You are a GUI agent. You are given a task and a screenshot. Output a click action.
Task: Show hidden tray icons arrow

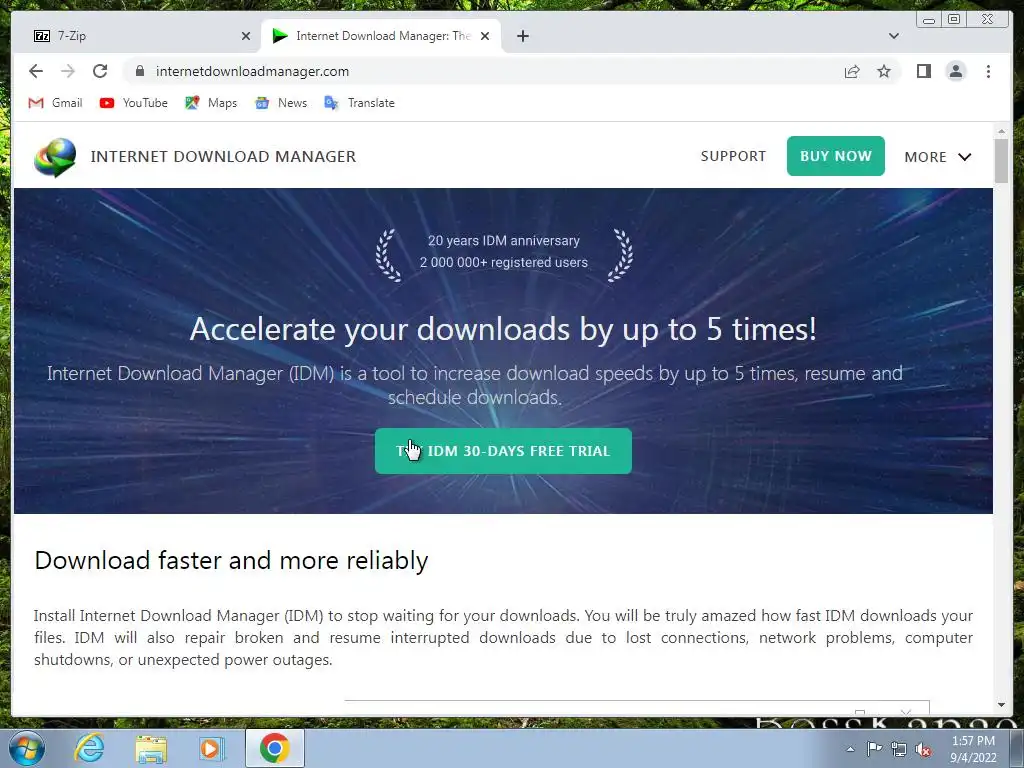[x=850, y=749]
